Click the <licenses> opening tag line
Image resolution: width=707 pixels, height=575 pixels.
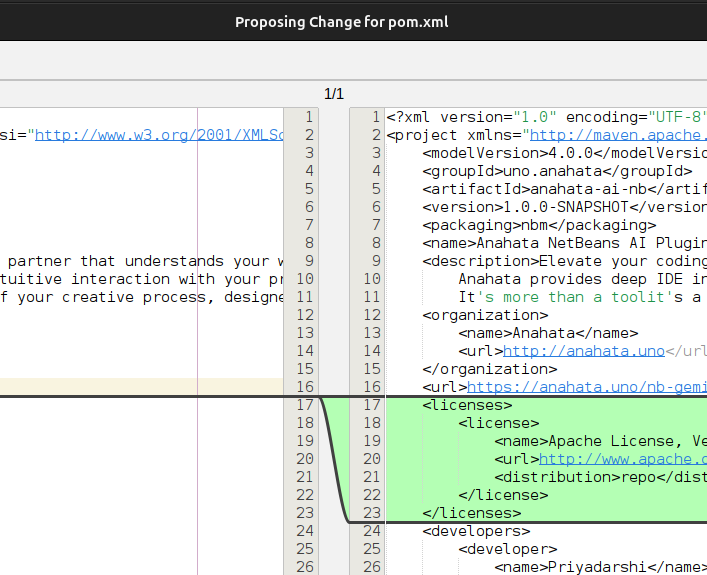[x=467, y=405]
